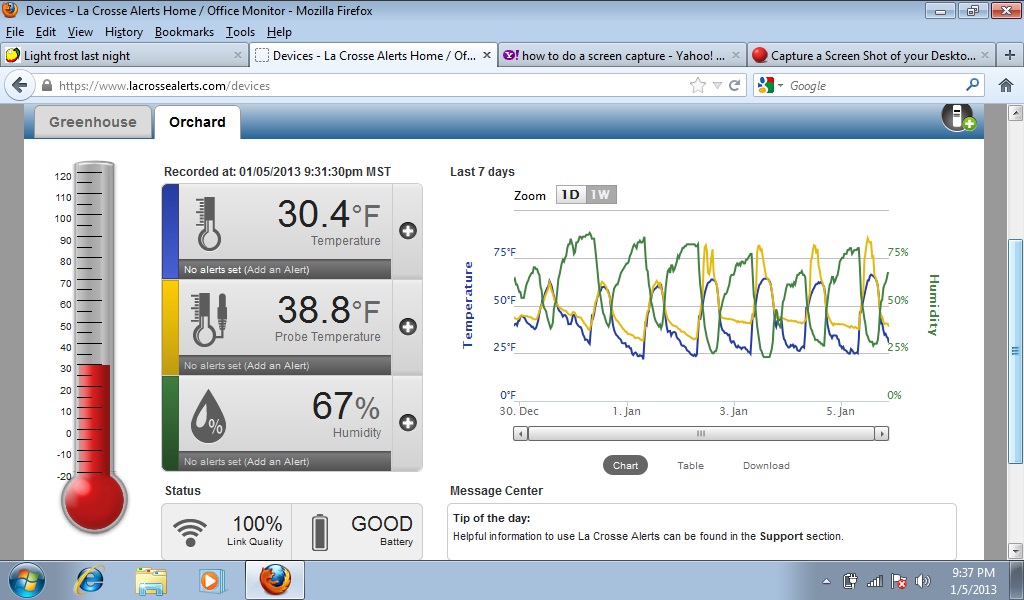
Task: Click the volume speaker tray icon
Action: click(923, 581)
